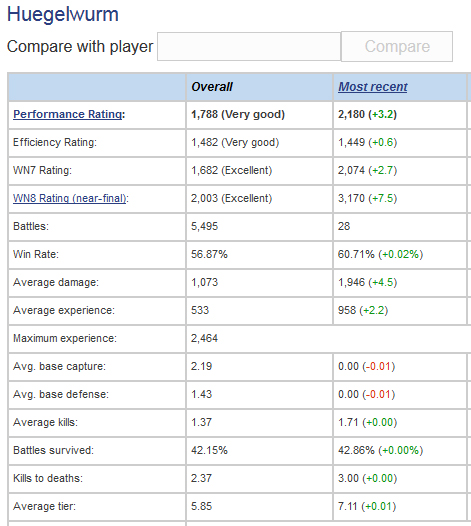The height and width of the screenshot is (526, 471).
Task: Open the Performance Rating link
Action: tap(68, 114)
